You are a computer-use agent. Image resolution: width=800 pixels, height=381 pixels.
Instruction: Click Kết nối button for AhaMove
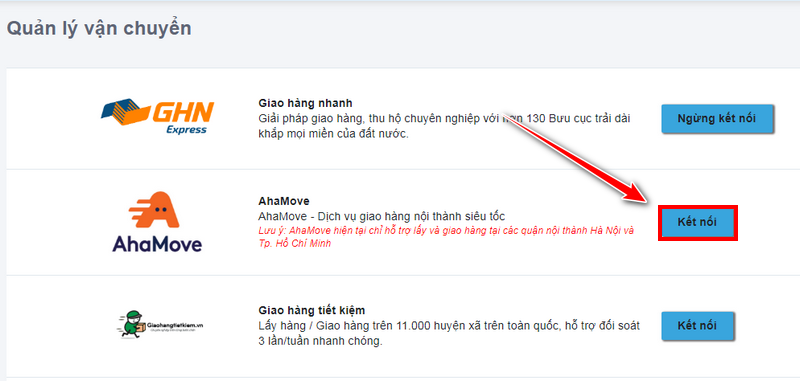tap(697, 223)
